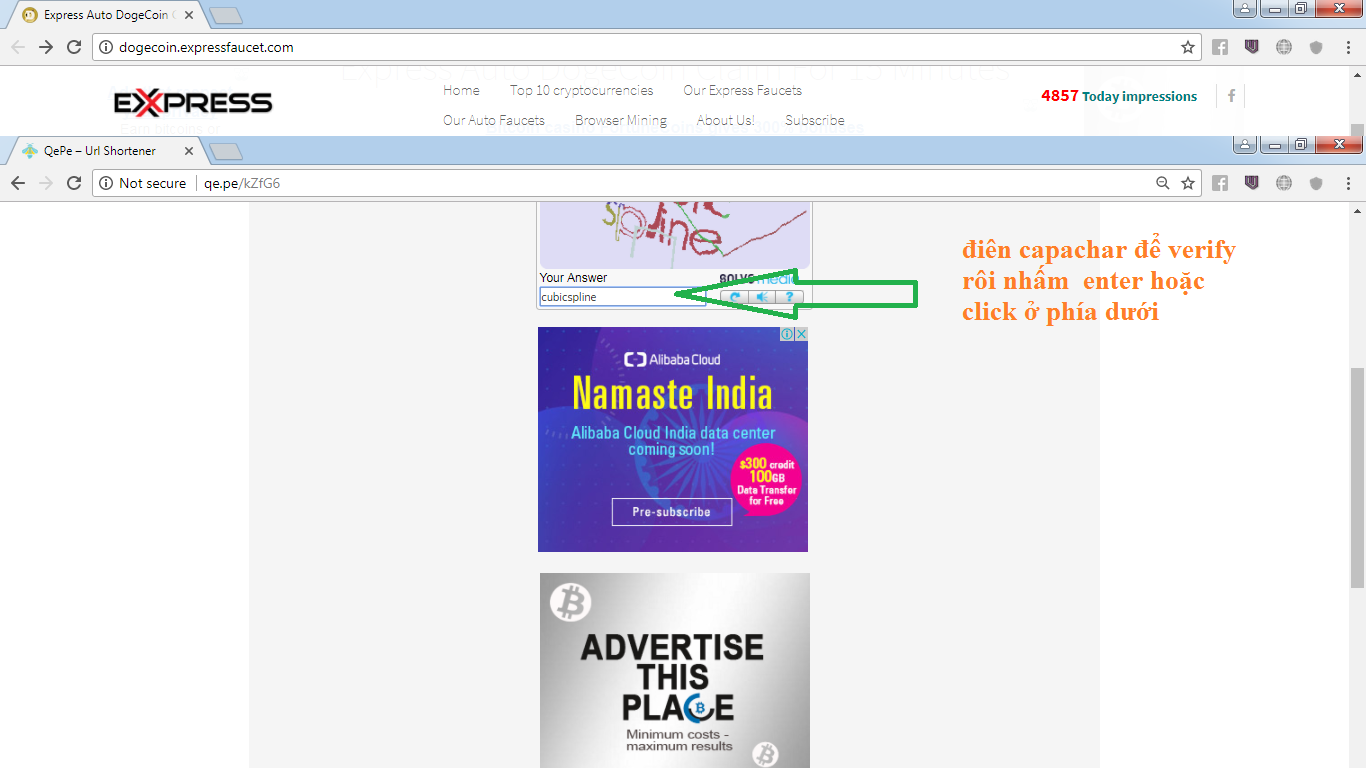
Task: Click the Solve Media logo
Action: point(757,279)
